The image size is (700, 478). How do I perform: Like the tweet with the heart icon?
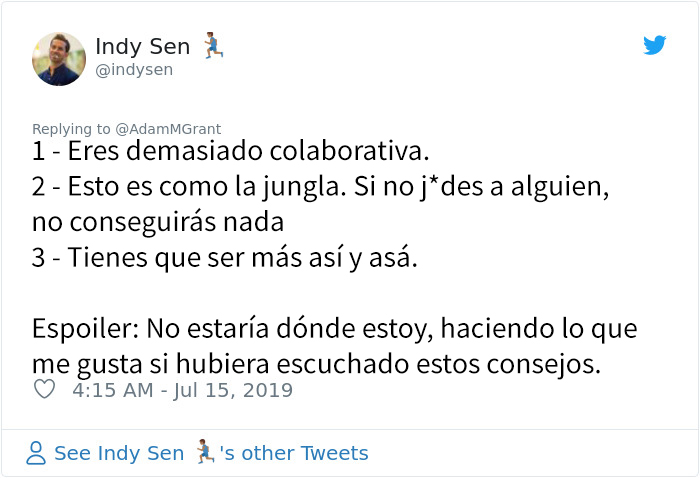point(44,390)
